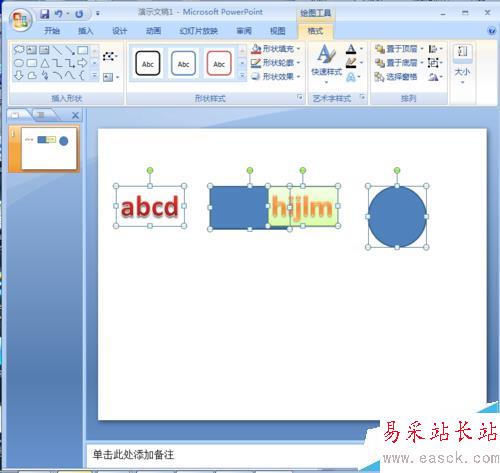Click 置于顶层 bring to front
Screen dimensions: 500x473
click(x=399, y=49)
